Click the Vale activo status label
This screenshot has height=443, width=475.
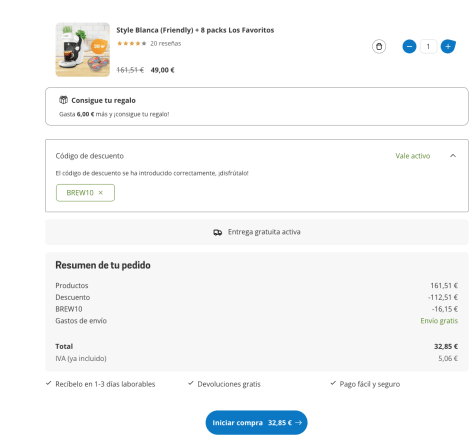click(413, 156)
